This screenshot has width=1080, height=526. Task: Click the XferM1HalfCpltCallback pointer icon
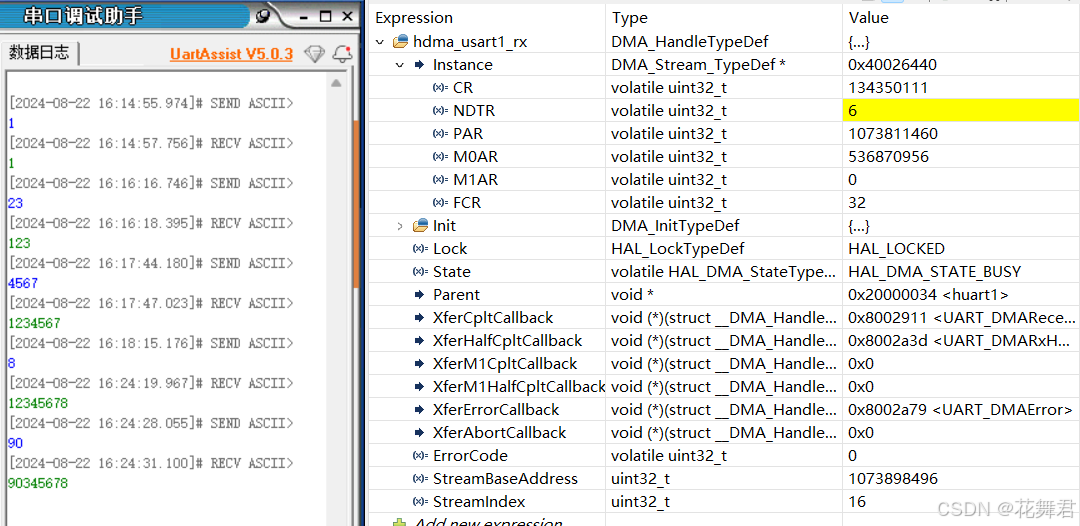pos(419,386)
